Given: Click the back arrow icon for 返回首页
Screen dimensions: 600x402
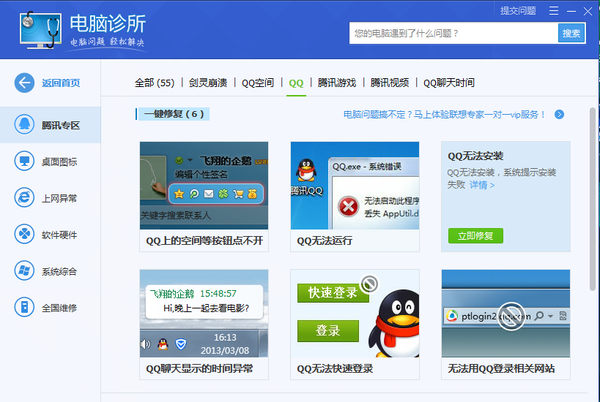Looking at the screenshot, I should 24,83.
